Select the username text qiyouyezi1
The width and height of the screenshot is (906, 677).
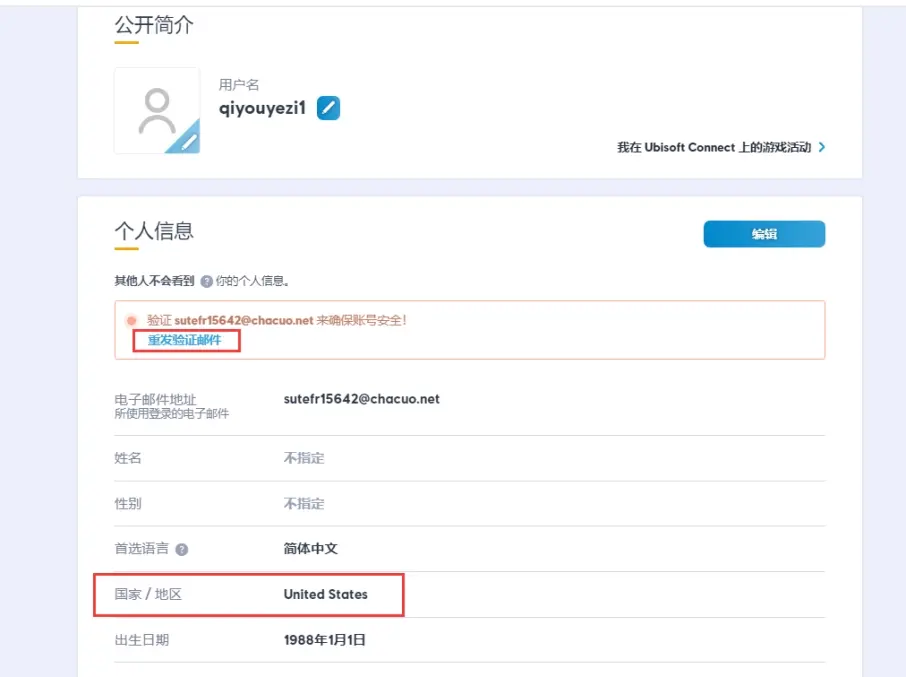click(x=262, y=108)
